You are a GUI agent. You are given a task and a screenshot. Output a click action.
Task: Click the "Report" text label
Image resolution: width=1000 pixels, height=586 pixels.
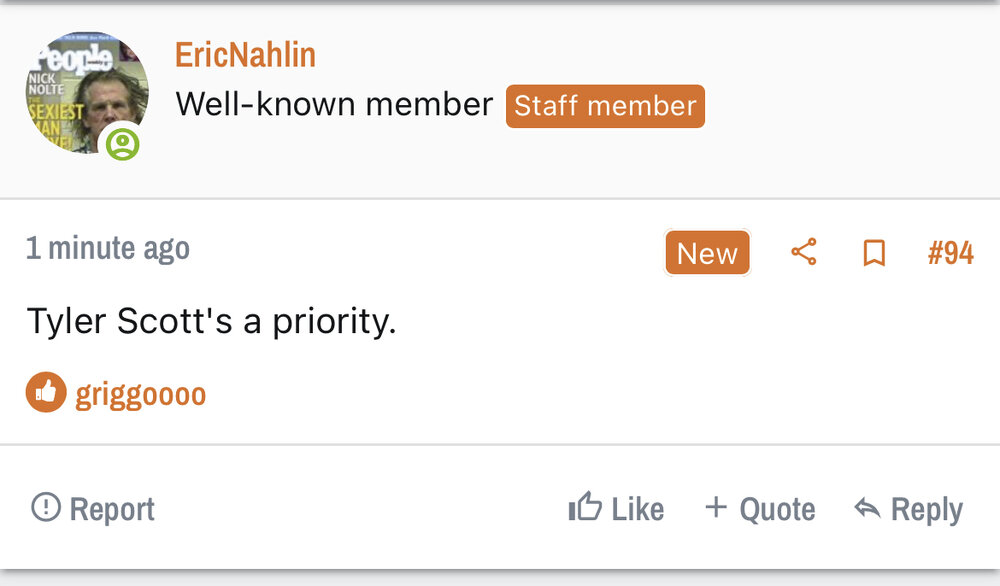pyautogui.click(x=112, y=509)
